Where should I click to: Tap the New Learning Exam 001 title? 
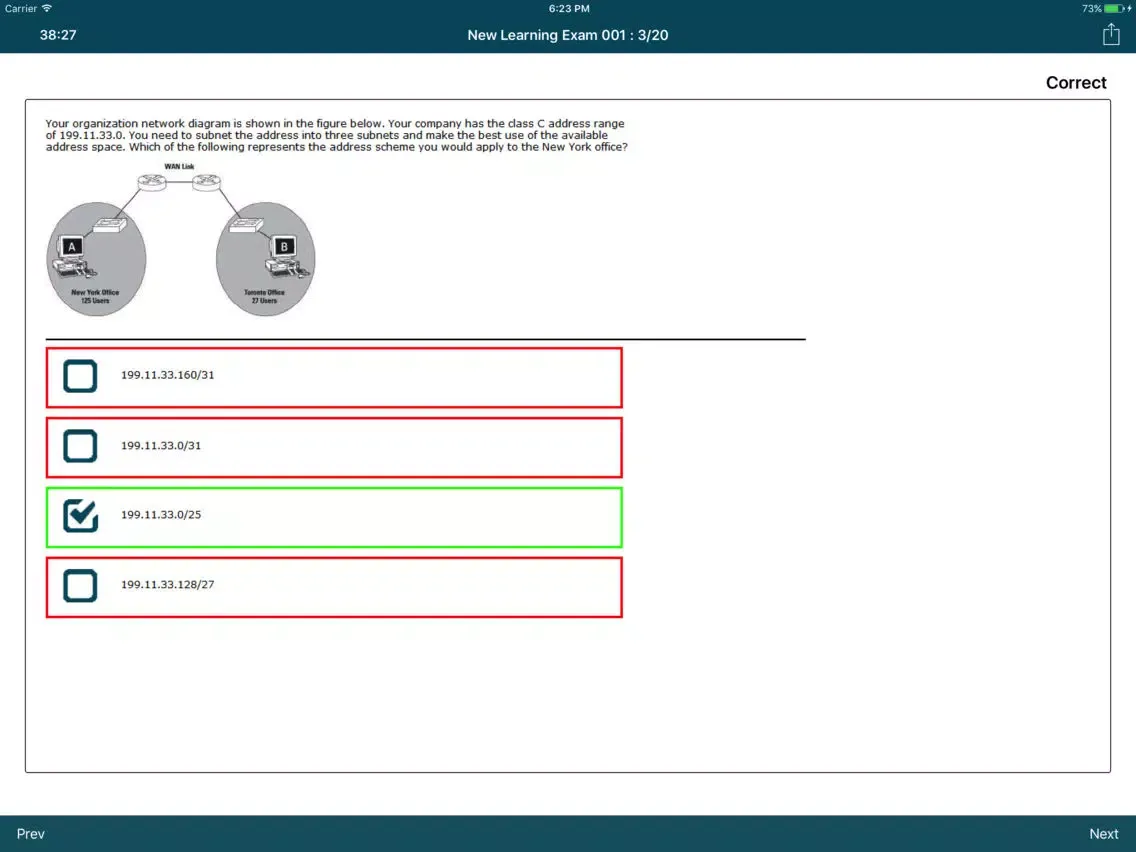click(568, 35)
